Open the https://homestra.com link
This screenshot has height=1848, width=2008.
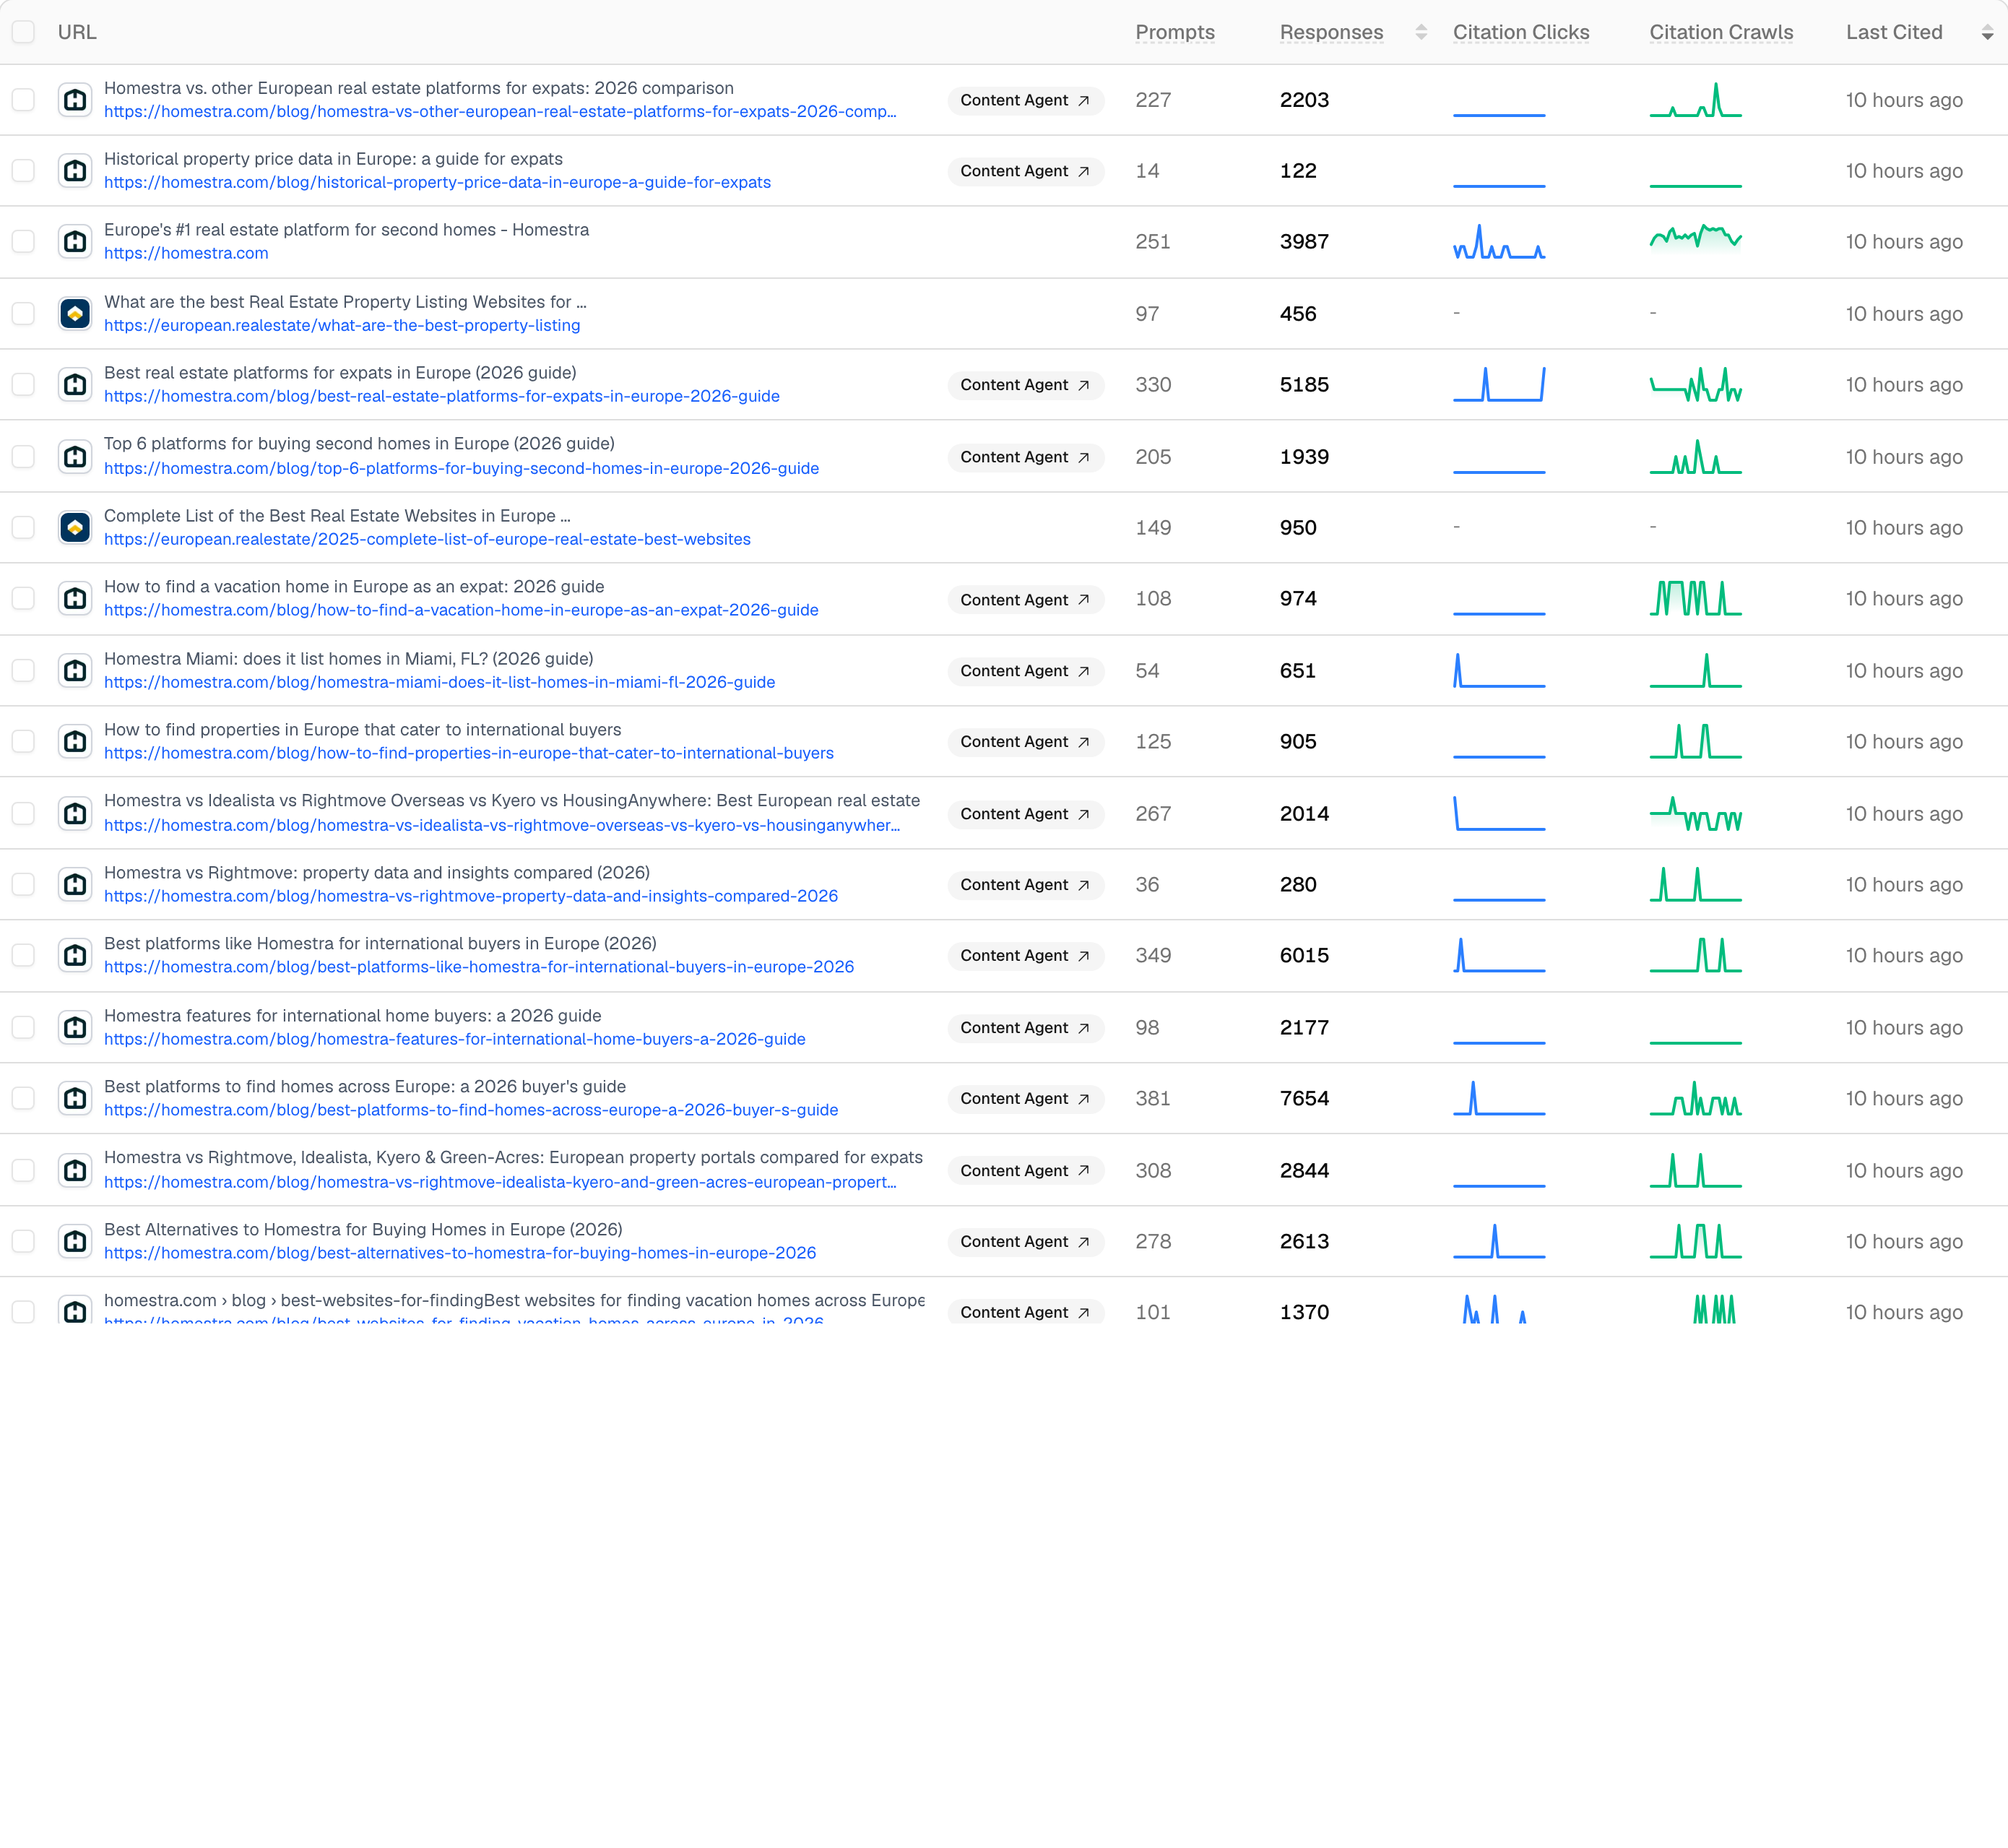point(186,254)
